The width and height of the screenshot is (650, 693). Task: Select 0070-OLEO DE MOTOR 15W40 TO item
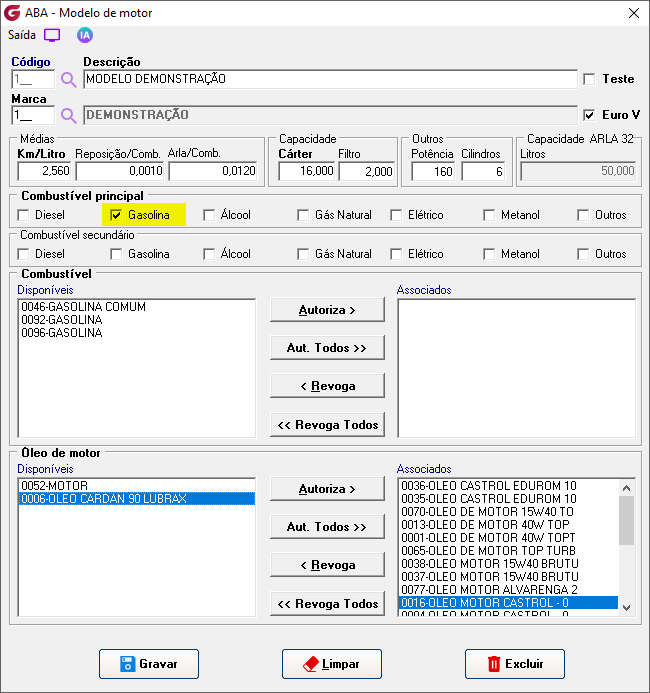tap(508, 512)
